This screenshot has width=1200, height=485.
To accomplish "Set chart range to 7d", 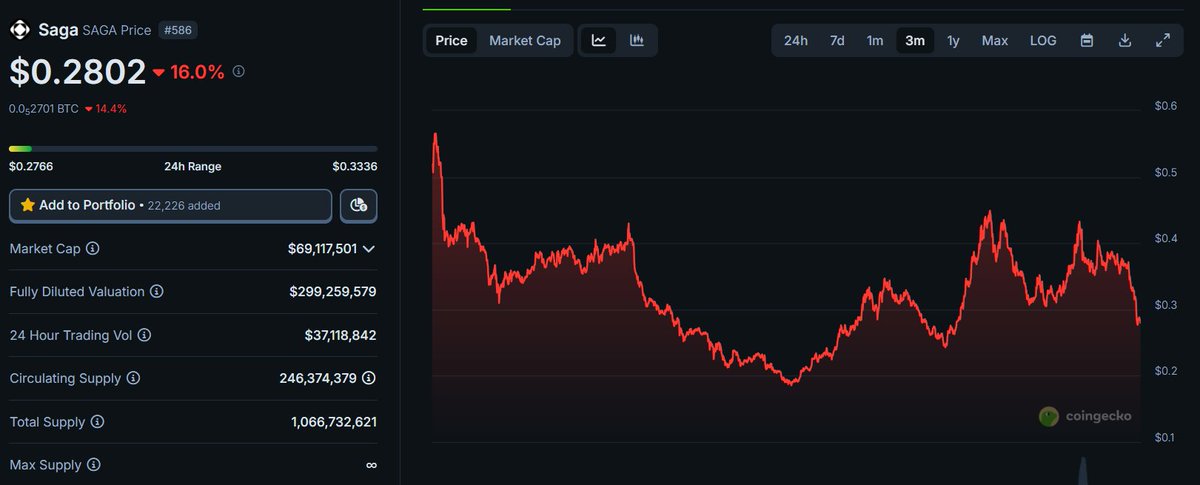I will coord(837,41).
